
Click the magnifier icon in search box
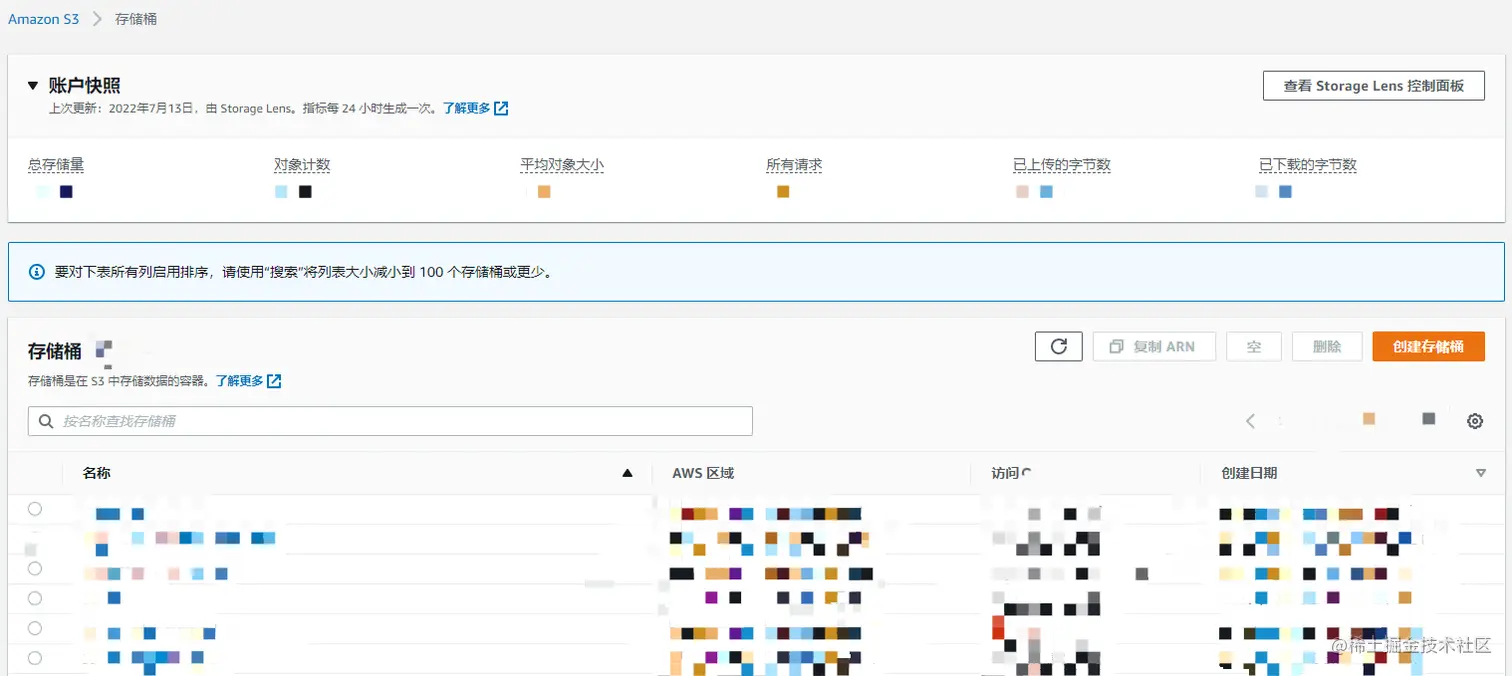click(46, 421)
